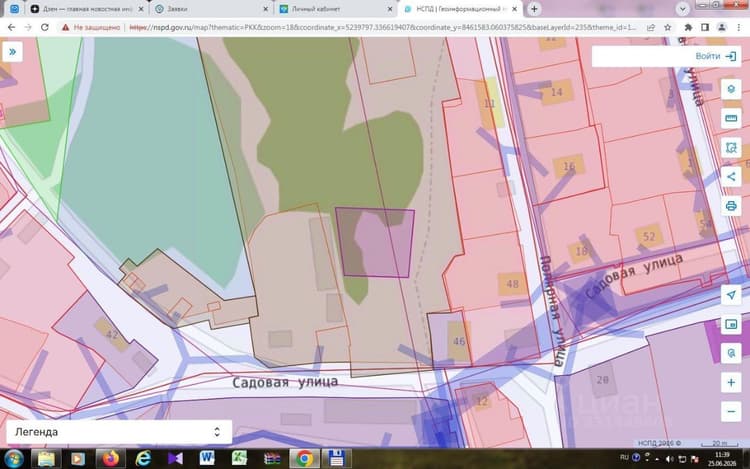
Task: Click the Войти login button
Action: point(715,56)
